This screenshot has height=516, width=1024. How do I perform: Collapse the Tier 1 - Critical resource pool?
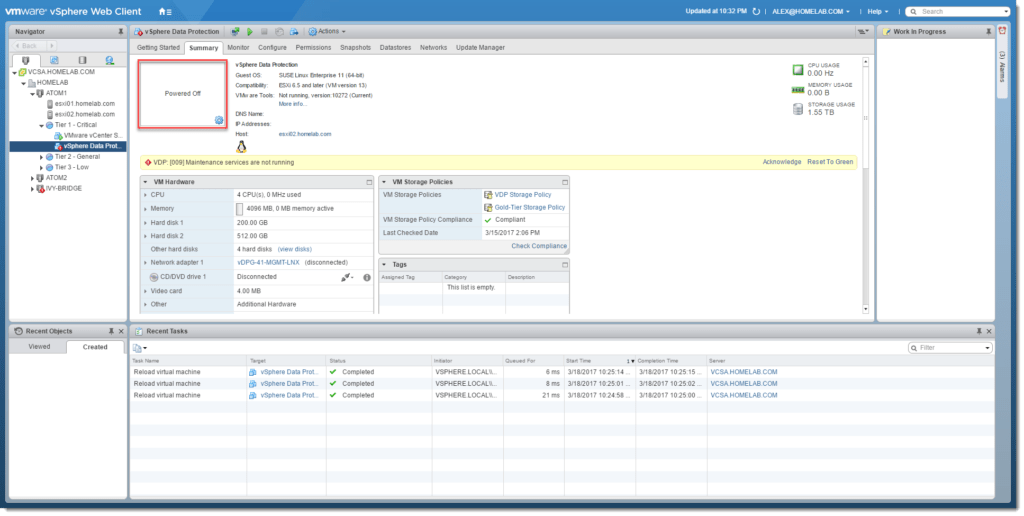[x=41, y=125]
